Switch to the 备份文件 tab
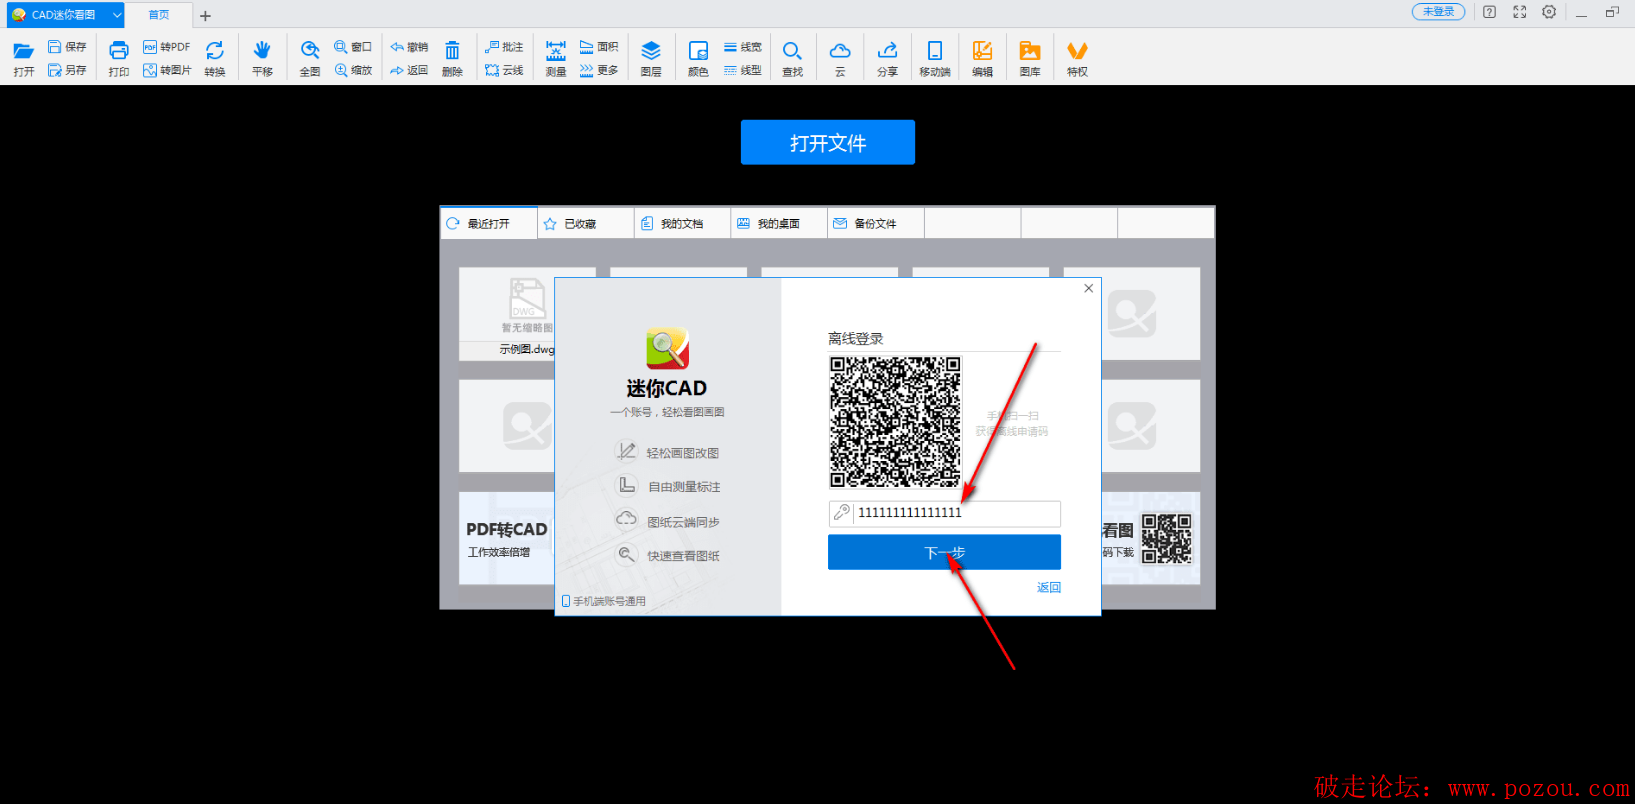The width and height of the screenshot is (1635, 804). 876,223
